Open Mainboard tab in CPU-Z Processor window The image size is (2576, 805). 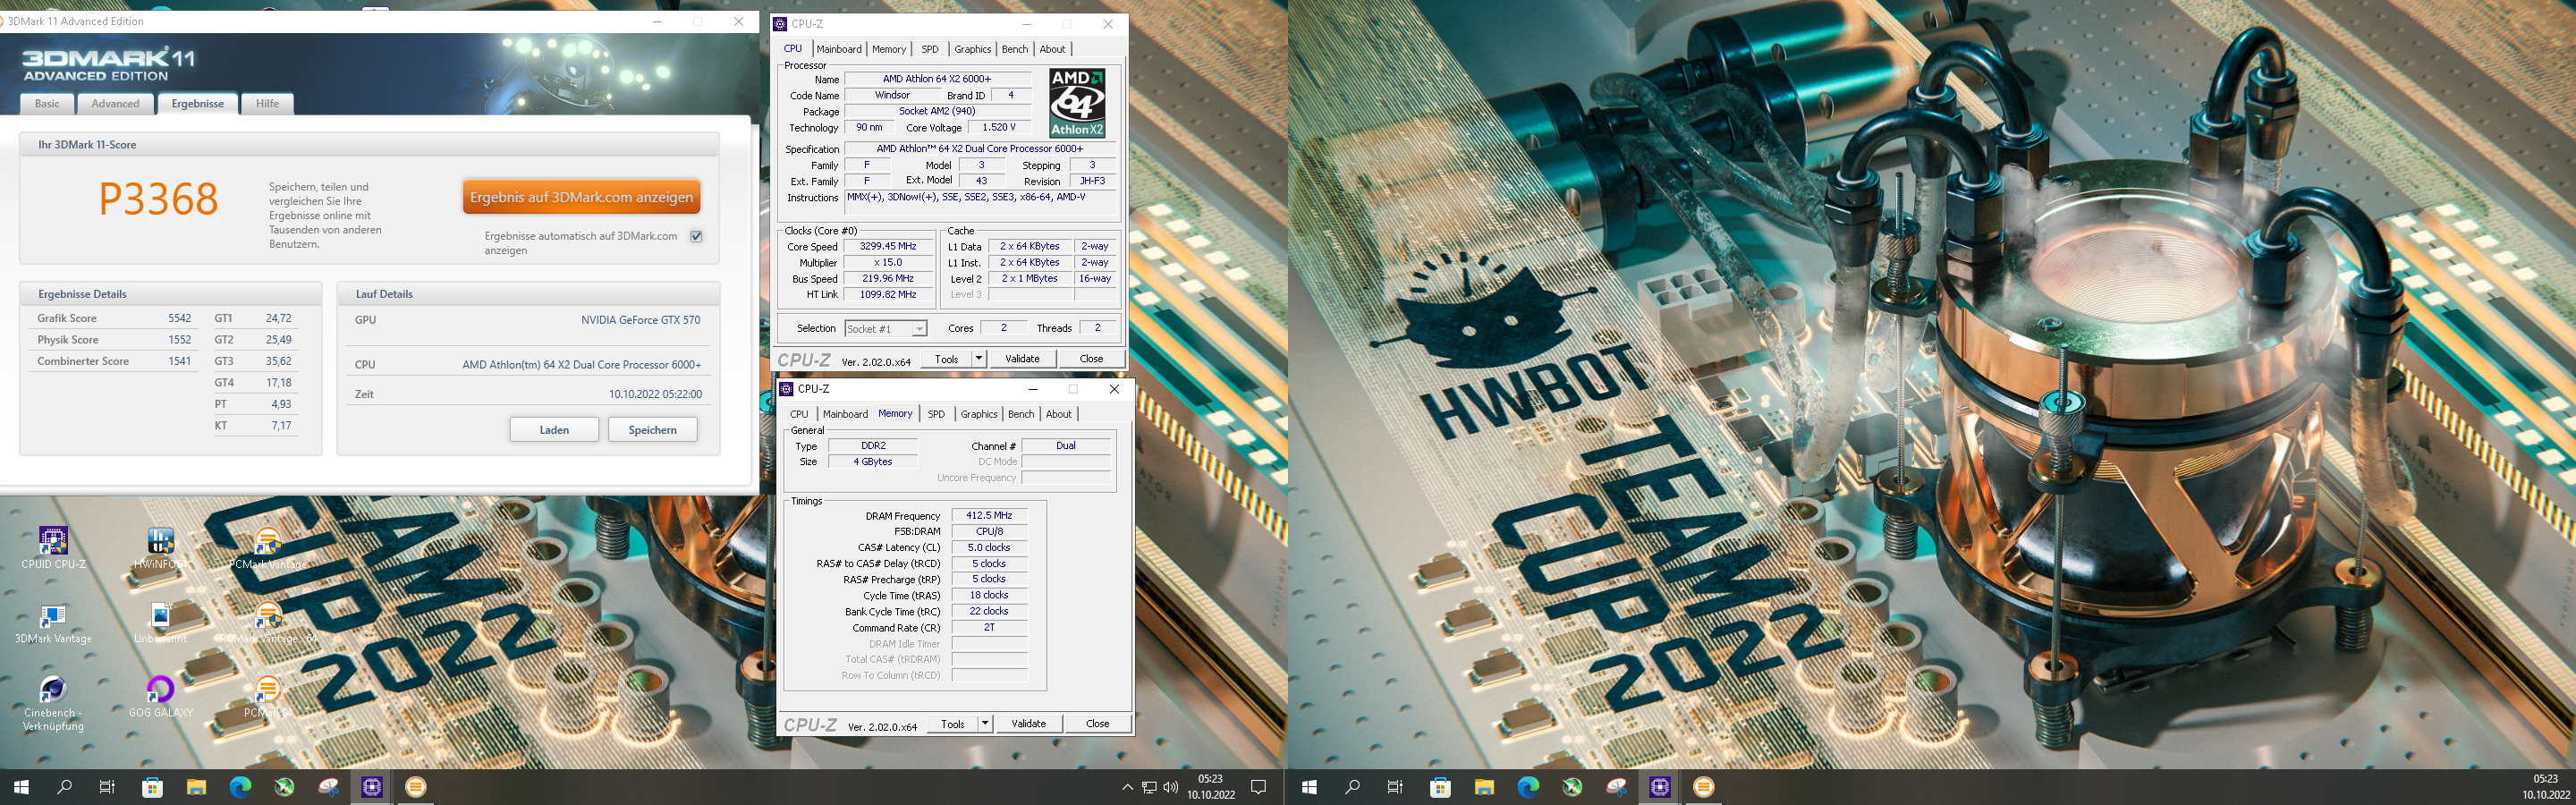pos(839,49)
